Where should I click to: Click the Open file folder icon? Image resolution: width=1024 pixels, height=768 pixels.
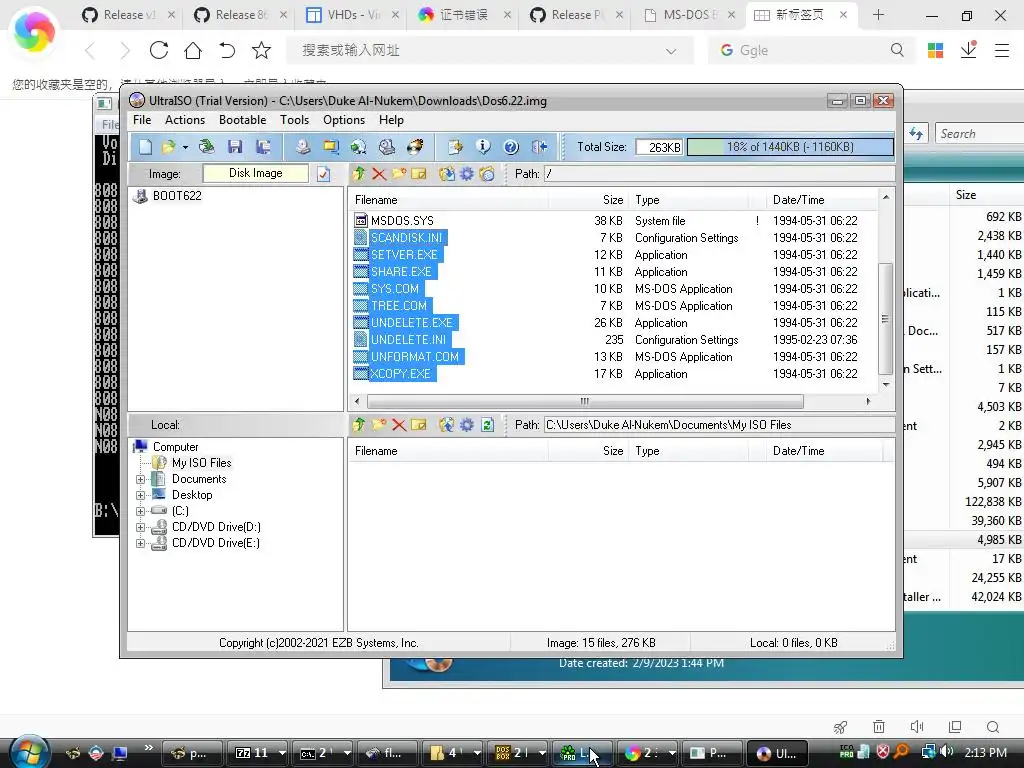click(x=168, y=147)
